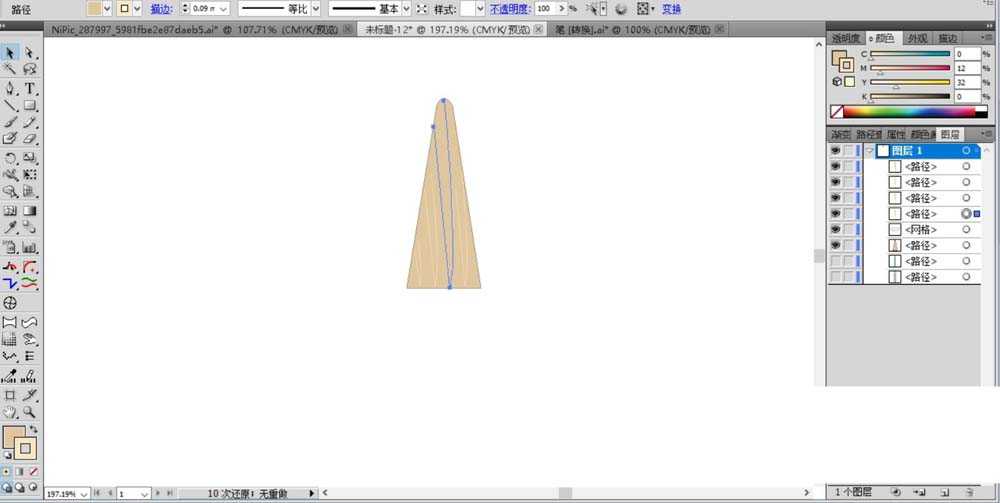Viewport: 1000px width, 503px height.
Task: Select the Magic Wand tool
Action: point(10,69)
